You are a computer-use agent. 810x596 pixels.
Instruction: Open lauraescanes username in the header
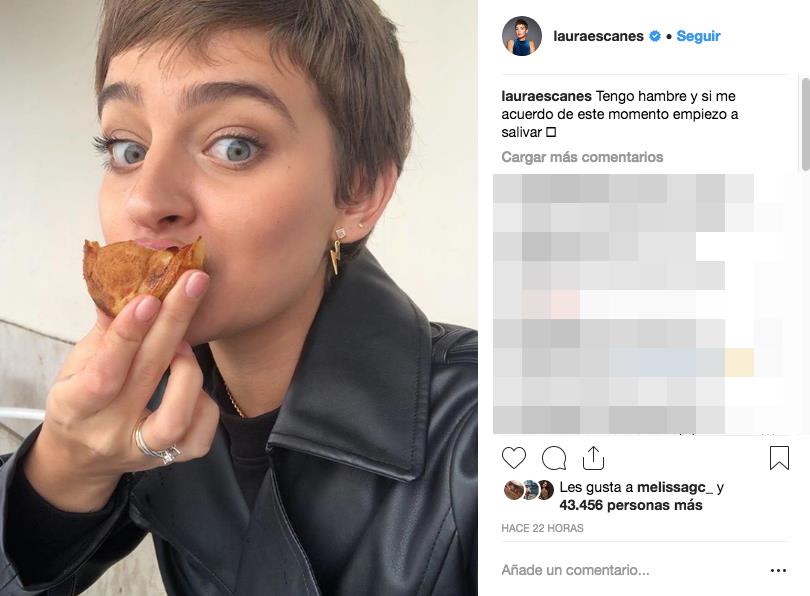pyautogui.click(x=598, y=36)
